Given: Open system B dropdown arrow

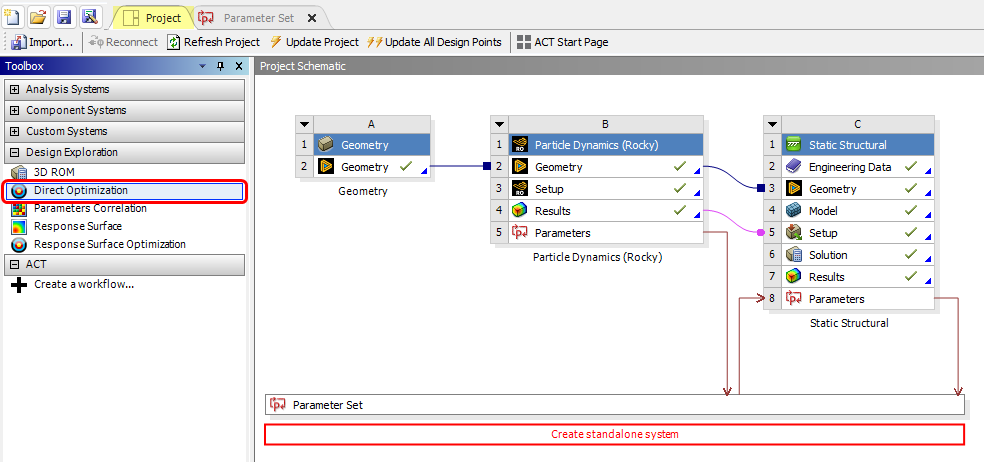Looking at the screenshot, I should (x=499, y=124).
